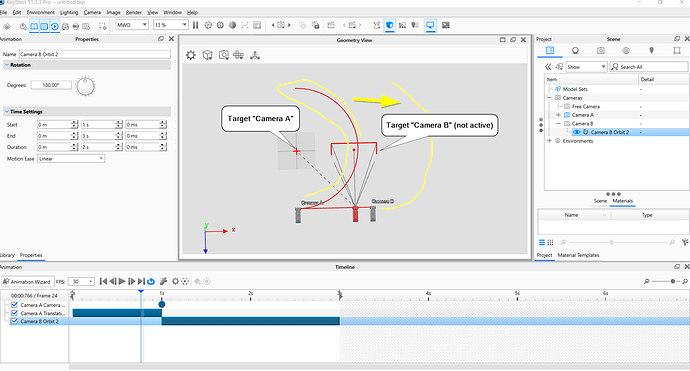
Task: Open the geometry view settings gear icon
Action: click(x=191, y=55)
